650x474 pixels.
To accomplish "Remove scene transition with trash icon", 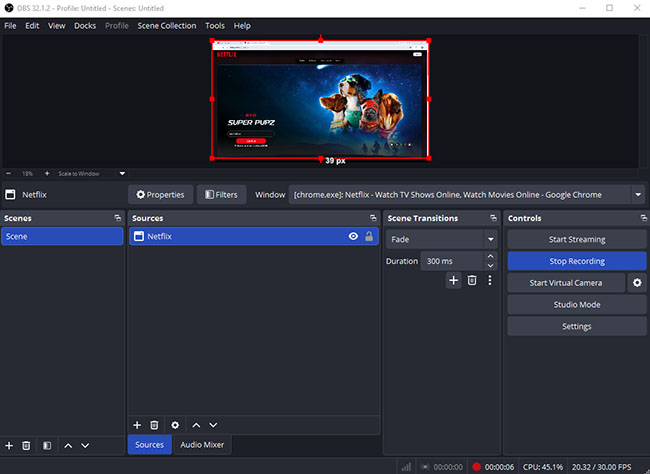I will pos(472,280).
